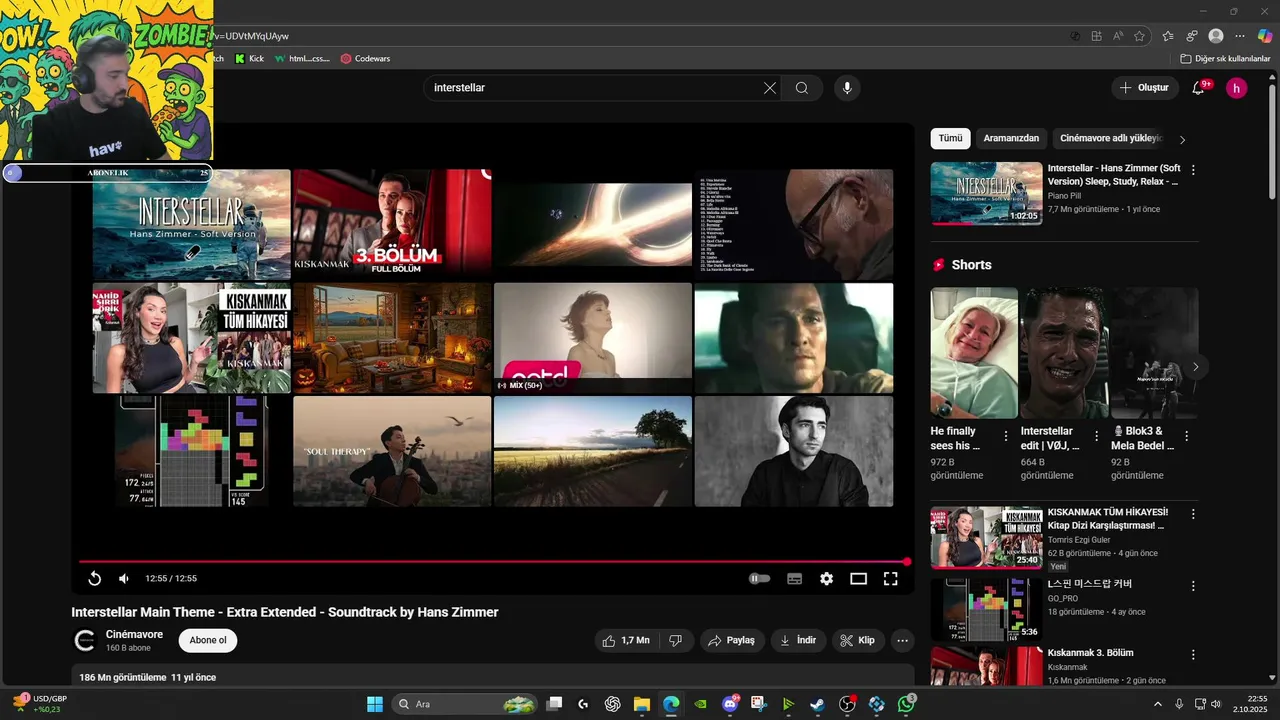
Task: Show hidden system tray icons chevron
Action: point(1158,704)
